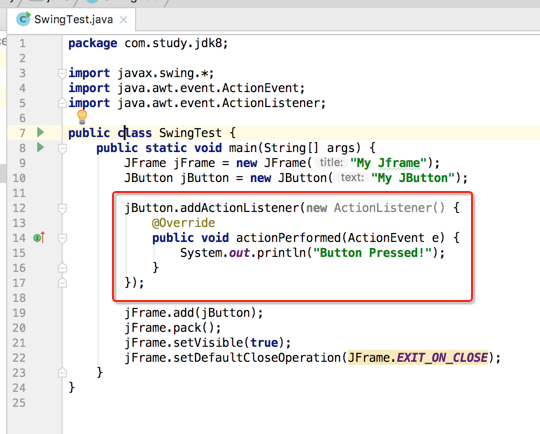
Task: Close the SwingTest.java tab
Action: [123, 20]
